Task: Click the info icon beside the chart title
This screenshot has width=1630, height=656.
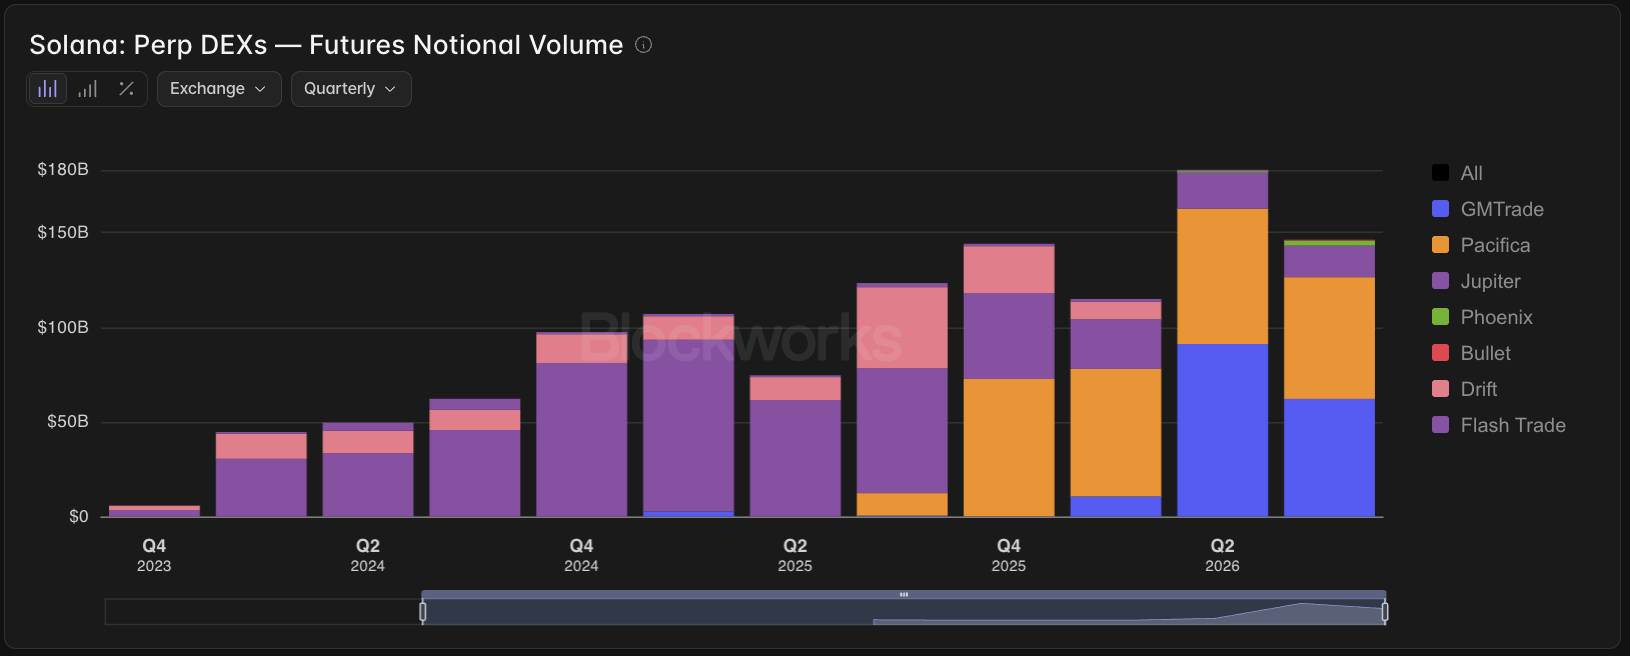Action: click(644, 45)
